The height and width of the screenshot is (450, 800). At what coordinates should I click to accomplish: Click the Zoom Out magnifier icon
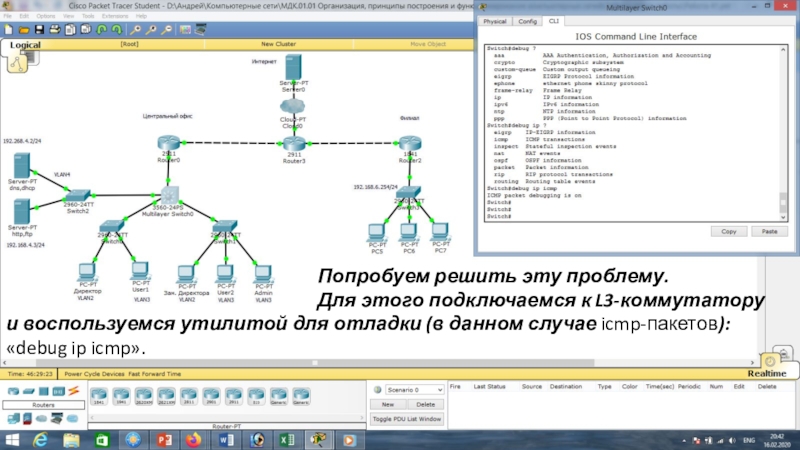[166, 30]
